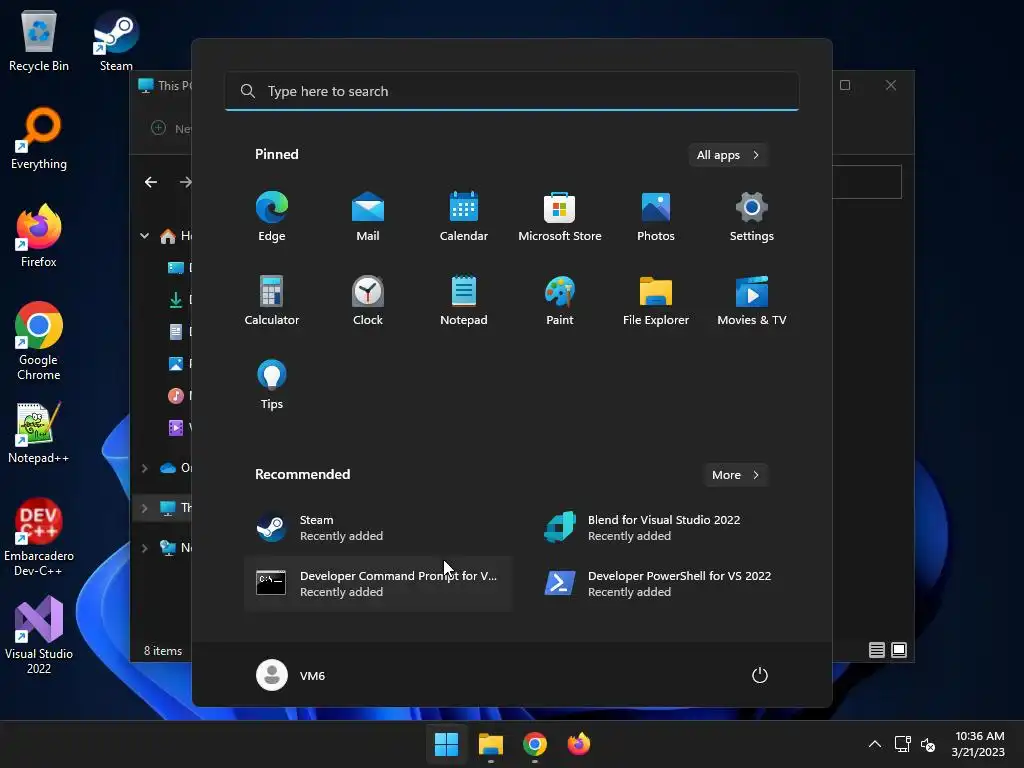Open Google Chrome from the taskbar
Screen dimensions: 1024x768
point(535,744)
